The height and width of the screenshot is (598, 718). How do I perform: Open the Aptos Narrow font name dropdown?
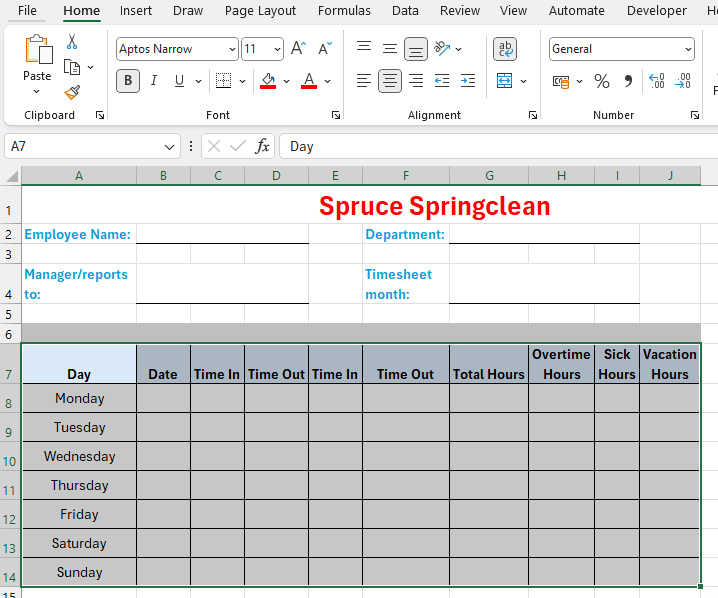click(x=232, y=49)
